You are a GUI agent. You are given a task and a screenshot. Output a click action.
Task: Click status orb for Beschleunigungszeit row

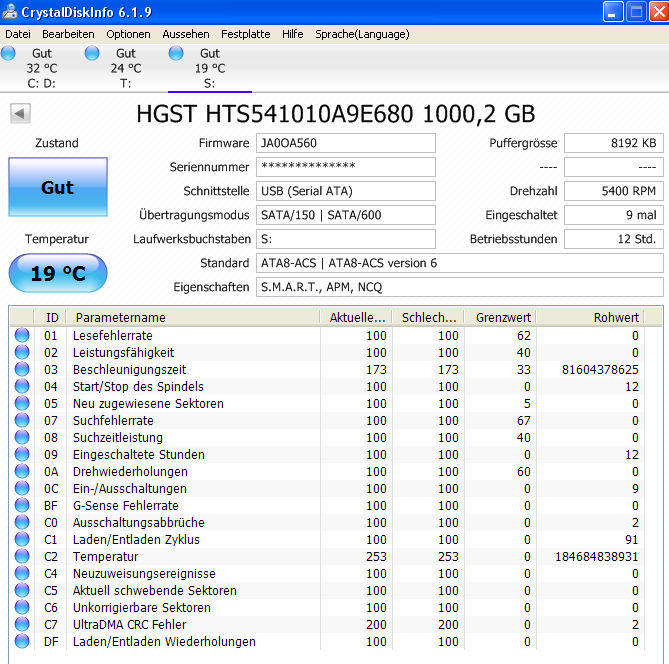[22, 369]
